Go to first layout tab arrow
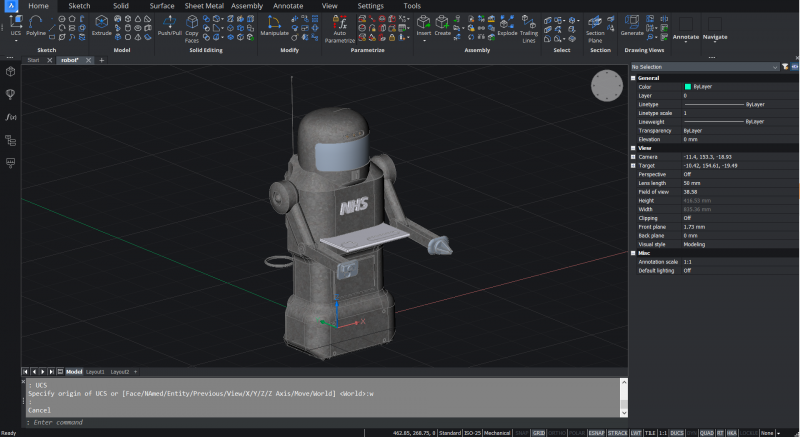The height and width of the screenshot is (437, 800). (26, 372)
